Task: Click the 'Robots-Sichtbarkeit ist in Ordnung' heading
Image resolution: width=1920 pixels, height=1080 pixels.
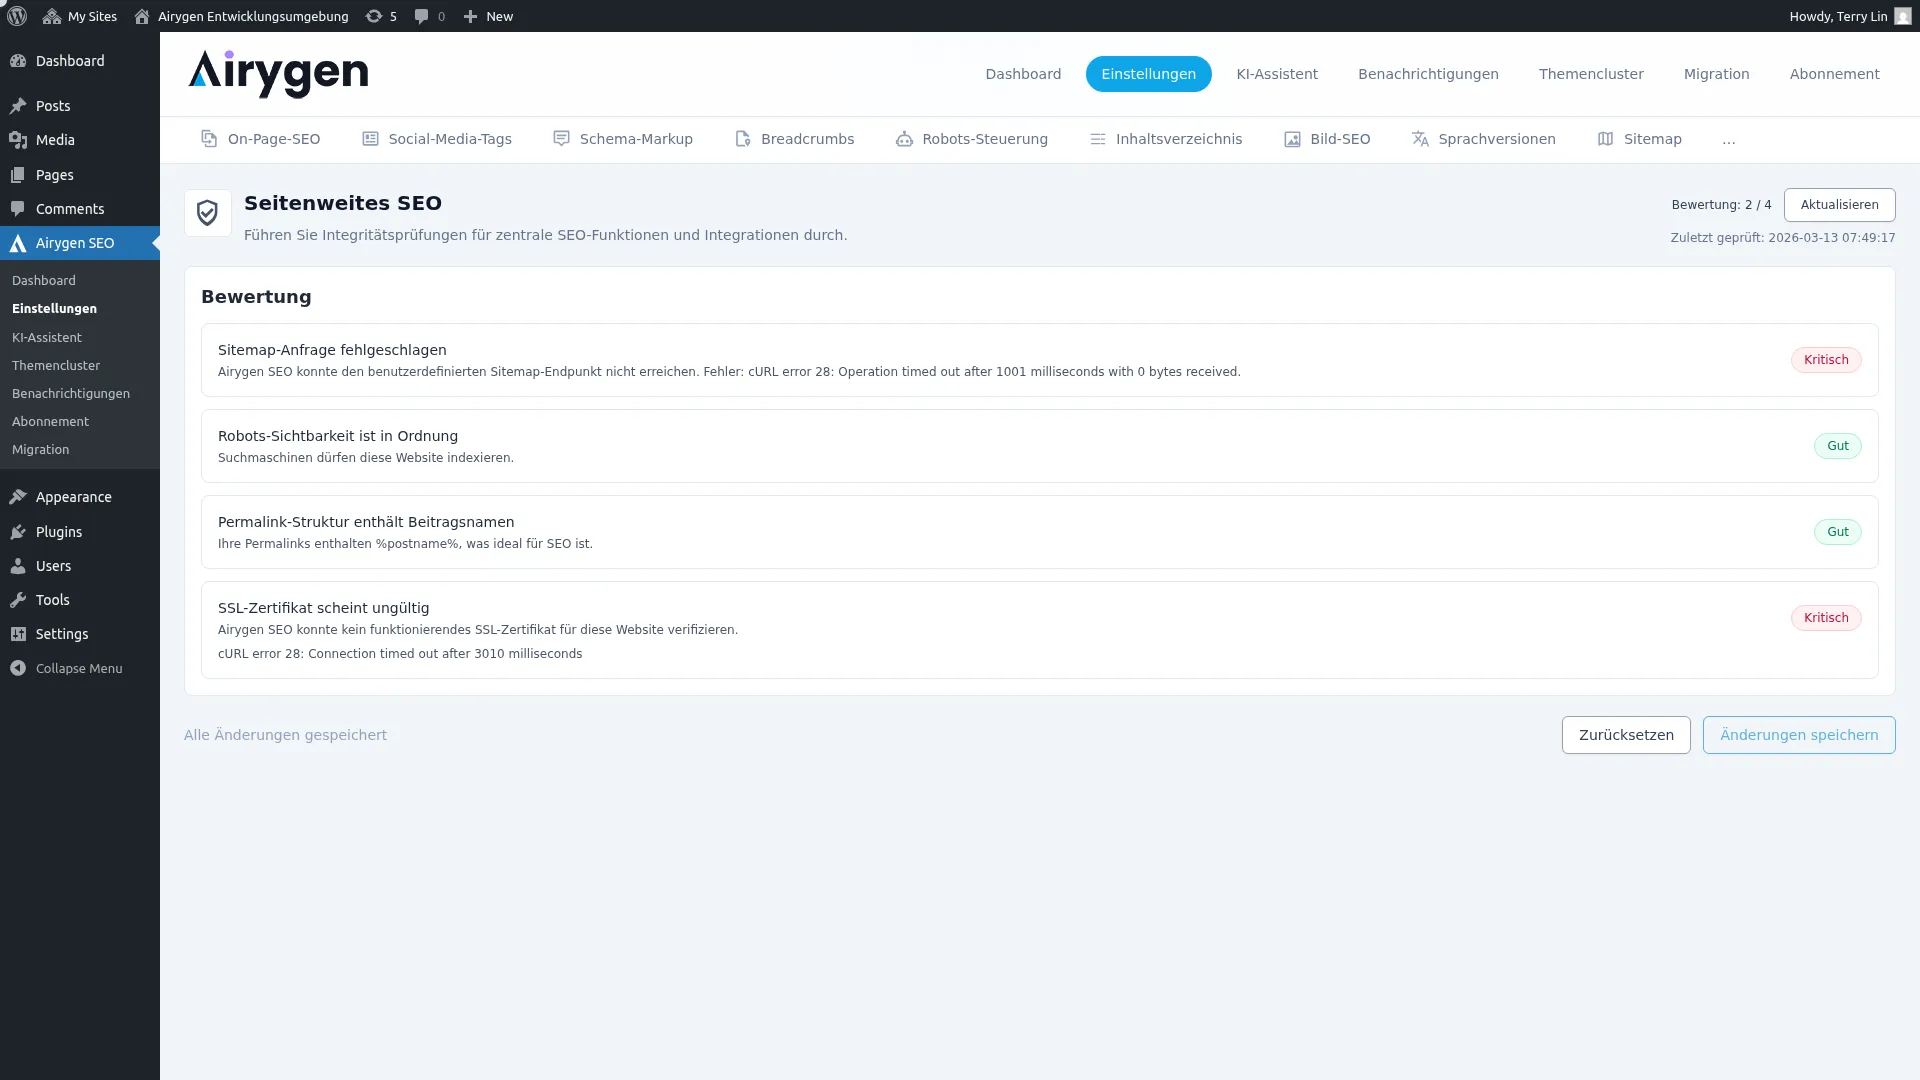Action: tap(338, 436)
